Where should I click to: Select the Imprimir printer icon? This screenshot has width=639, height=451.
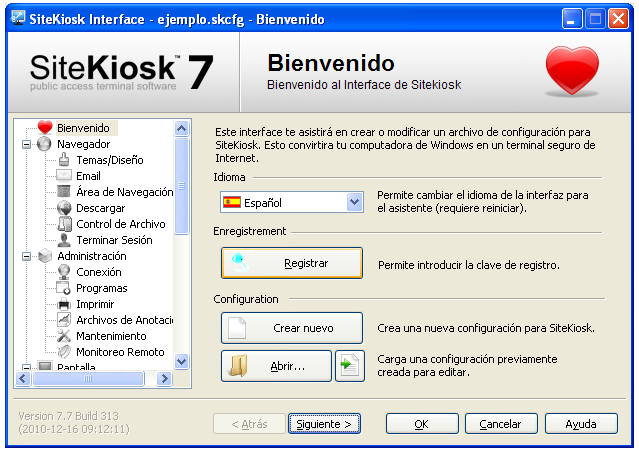(x=64, y=304)
